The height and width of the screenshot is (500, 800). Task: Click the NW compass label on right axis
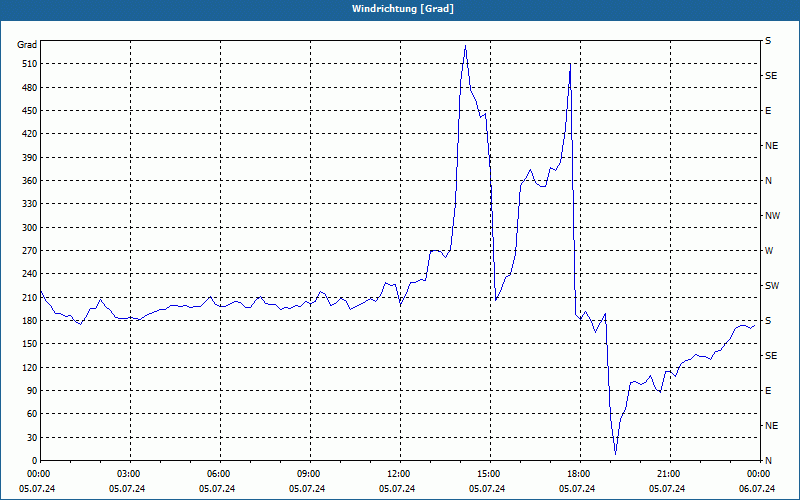772,216
